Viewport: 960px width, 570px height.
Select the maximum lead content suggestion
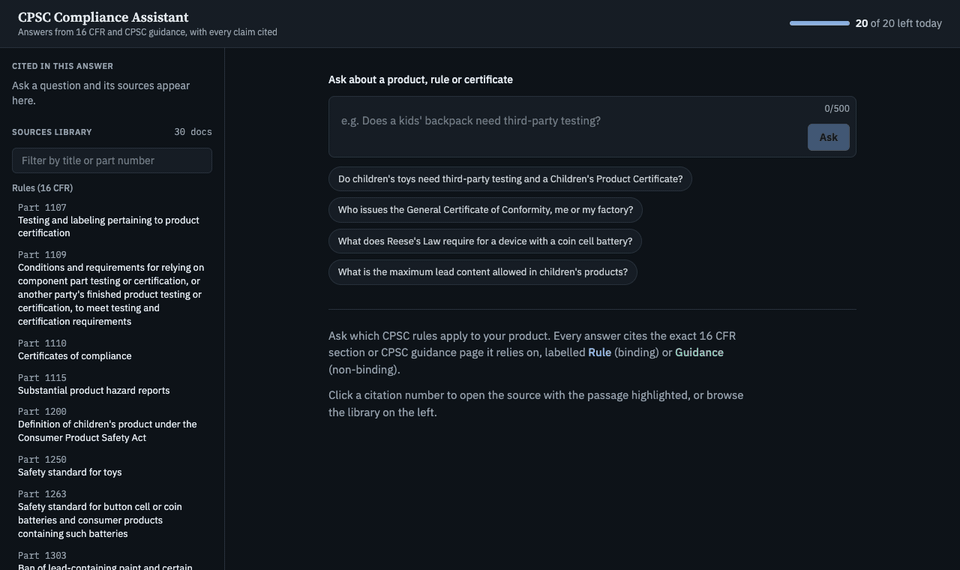tap(482, 272)
